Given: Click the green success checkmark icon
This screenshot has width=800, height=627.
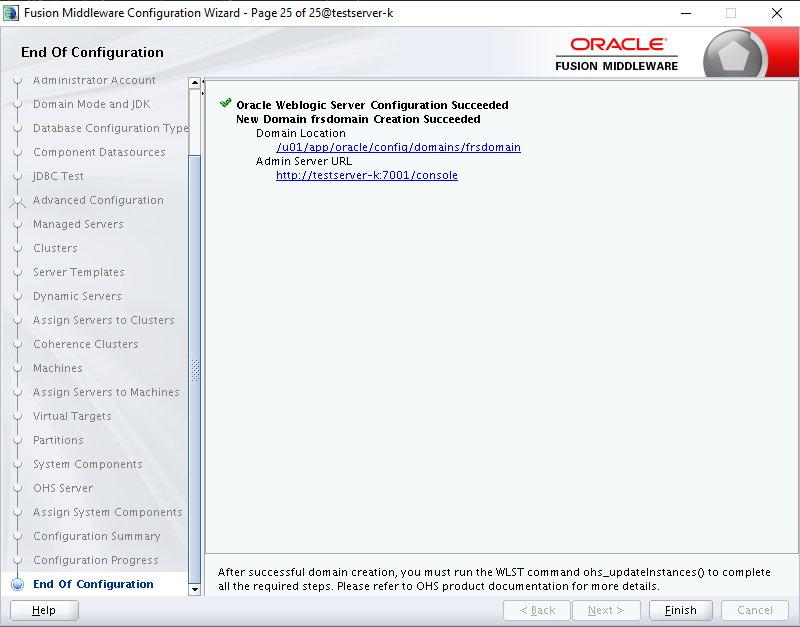Looking at the screenshot, I should tap(226, 104).
